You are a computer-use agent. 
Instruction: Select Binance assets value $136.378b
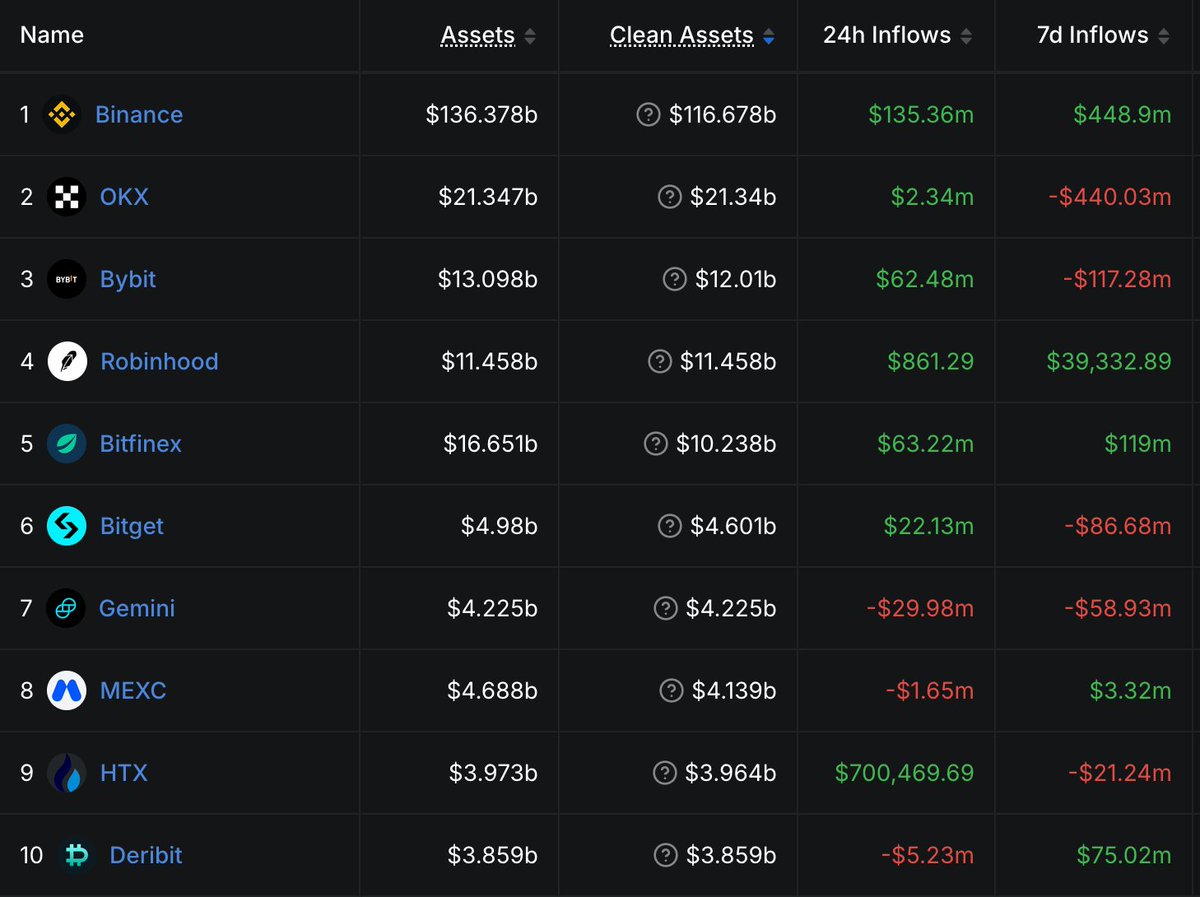(x=482, y=115)
